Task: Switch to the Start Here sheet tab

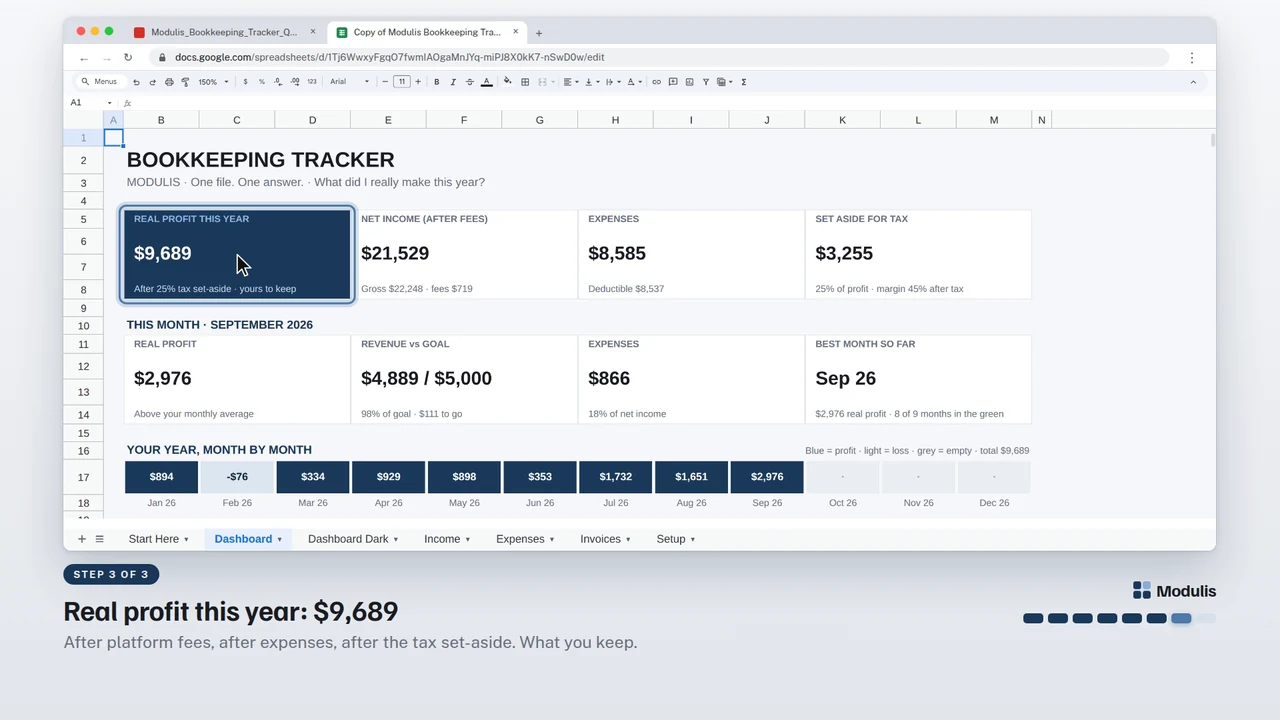Action: tap(158, 539)
